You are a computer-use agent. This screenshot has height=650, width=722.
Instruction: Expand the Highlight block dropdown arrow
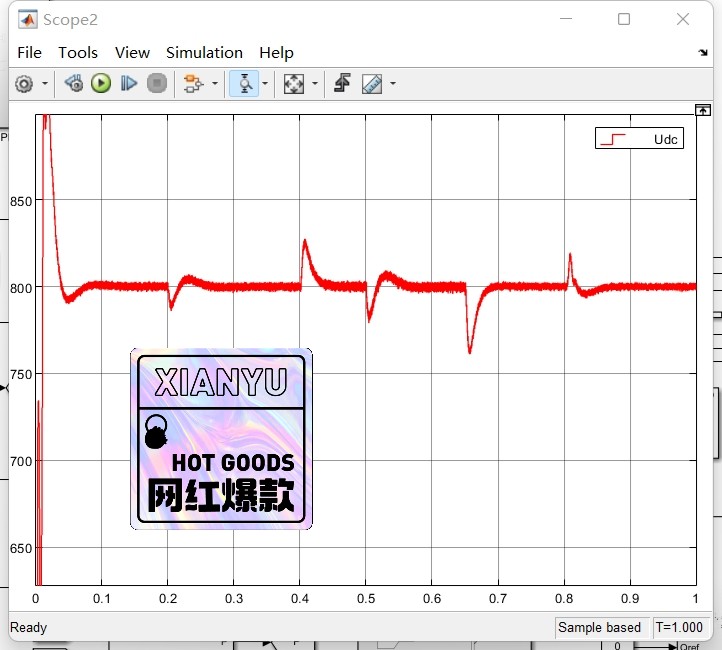[215, 84]
